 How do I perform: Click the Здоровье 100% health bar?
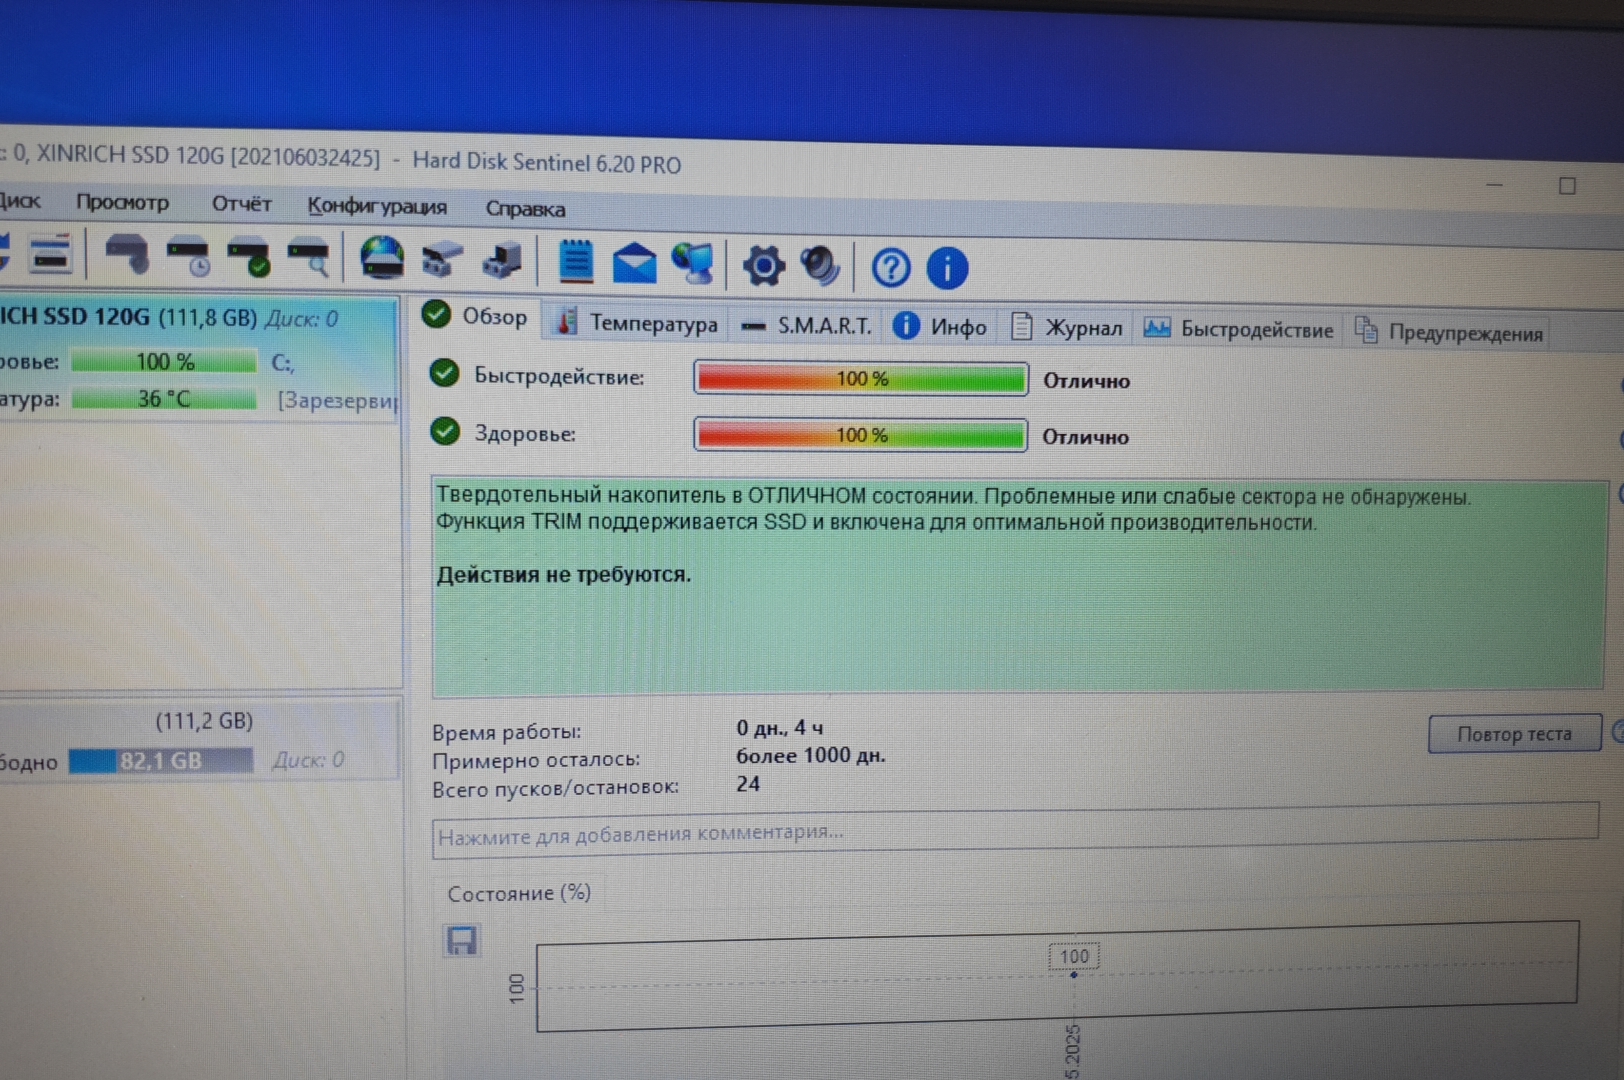click(x=861, y=435)
